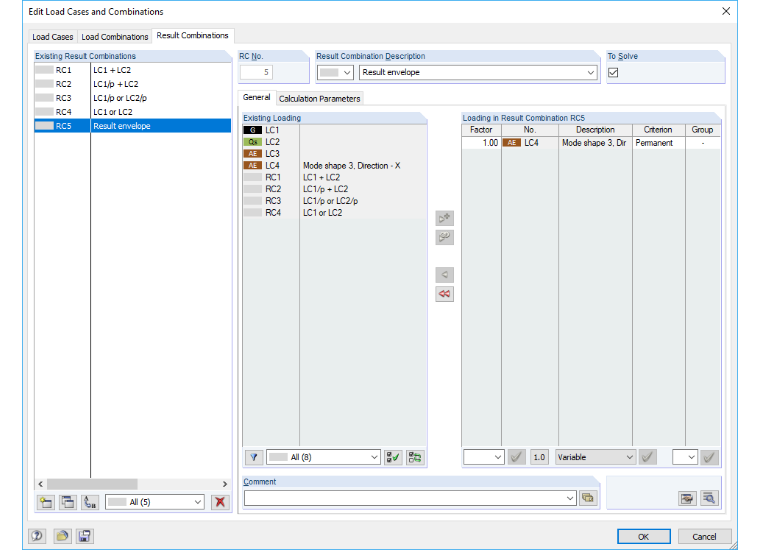Expand the Comment dropdown

click(570, 498)
